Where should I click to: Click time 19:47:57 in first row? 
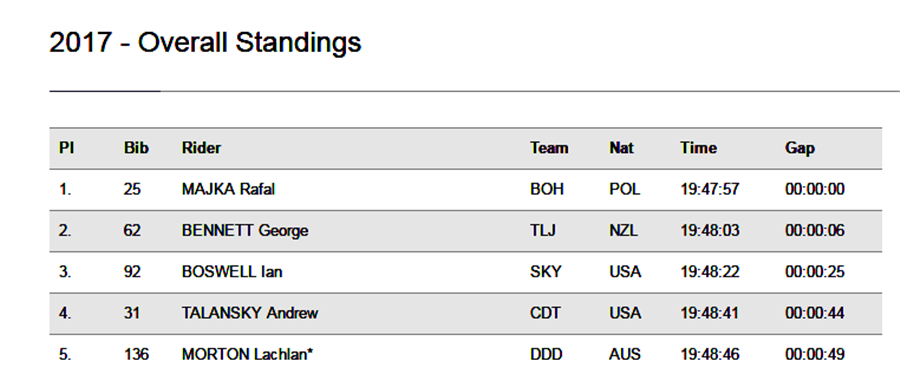click(710, 189)
